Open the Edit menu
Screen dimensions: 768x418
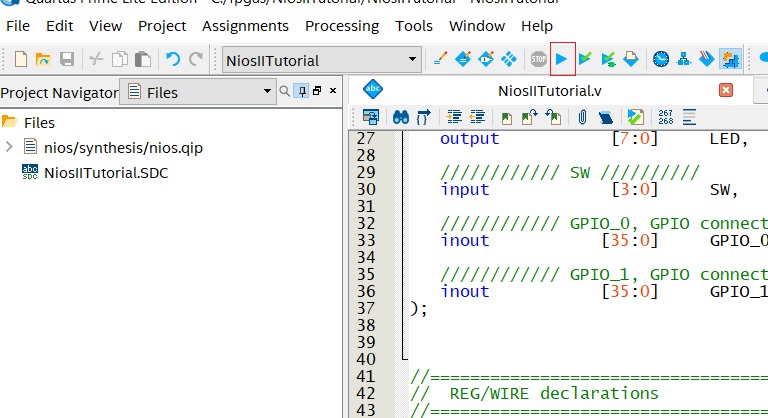pos(59,26)
